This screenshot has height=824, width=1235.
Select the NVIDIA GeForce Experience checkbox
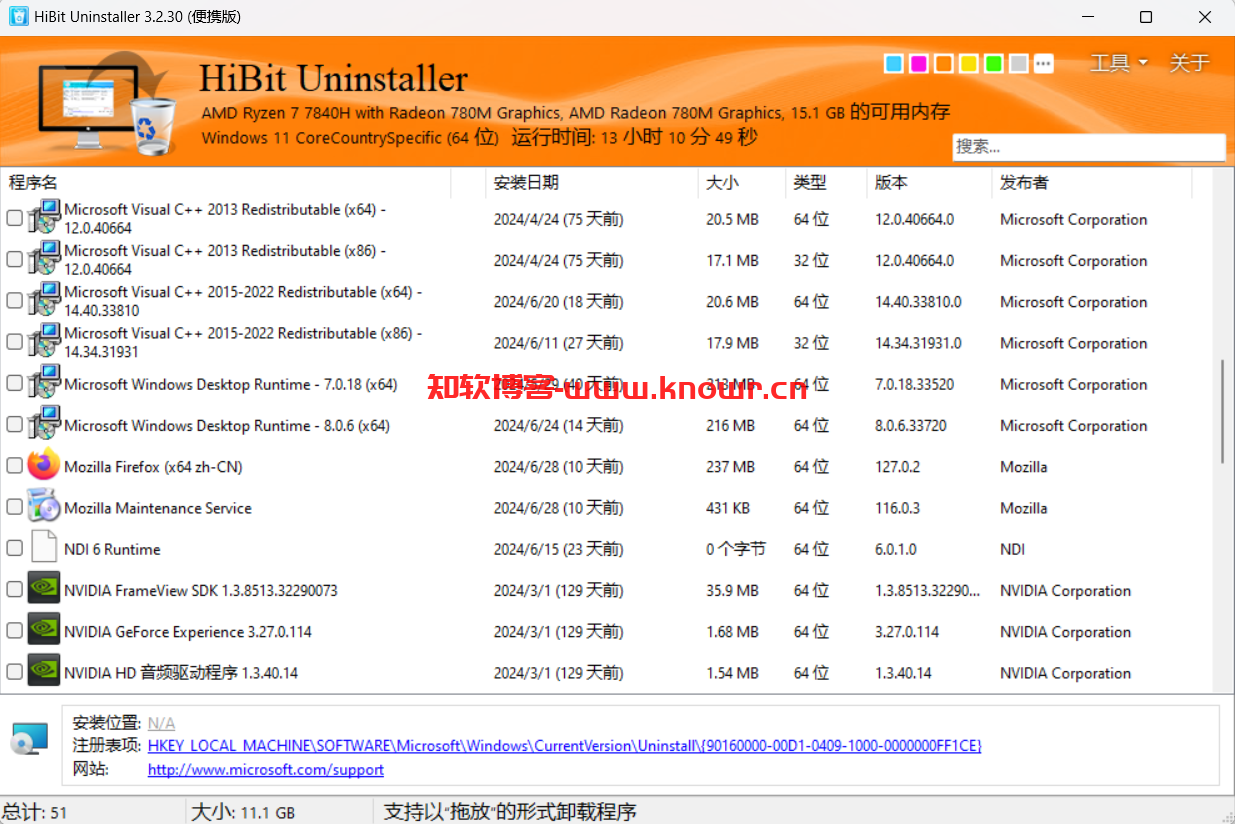tap(14, 630)
